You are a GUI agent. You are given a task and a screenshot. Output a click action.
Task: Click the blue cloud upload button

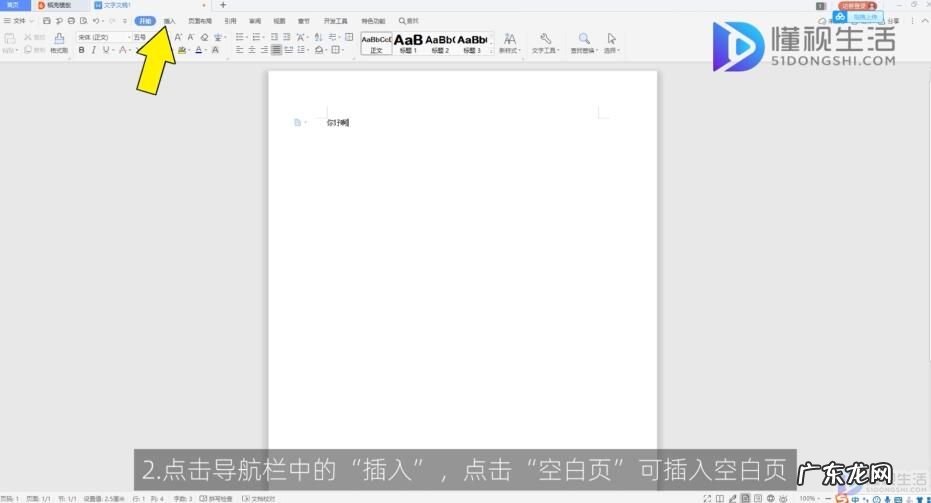[857, 17]
